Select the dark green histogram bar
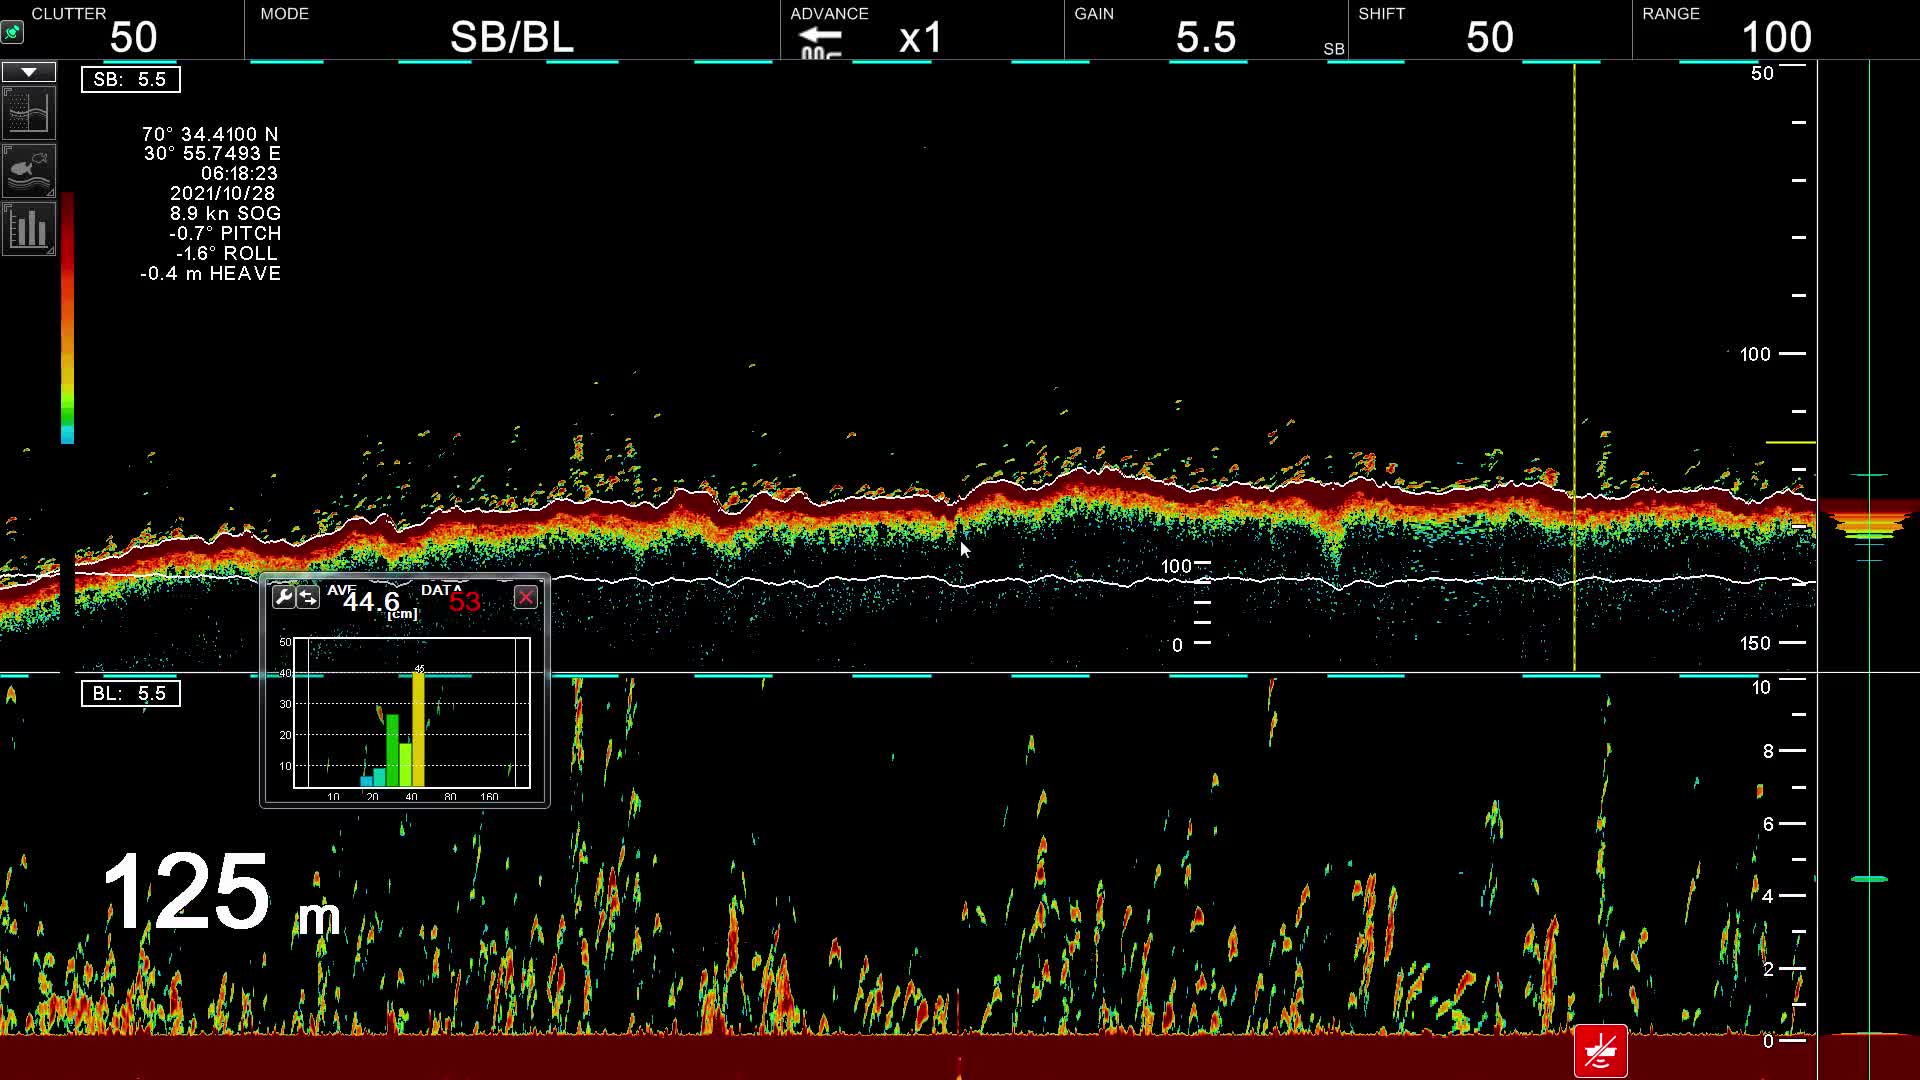 coord(392,750)
